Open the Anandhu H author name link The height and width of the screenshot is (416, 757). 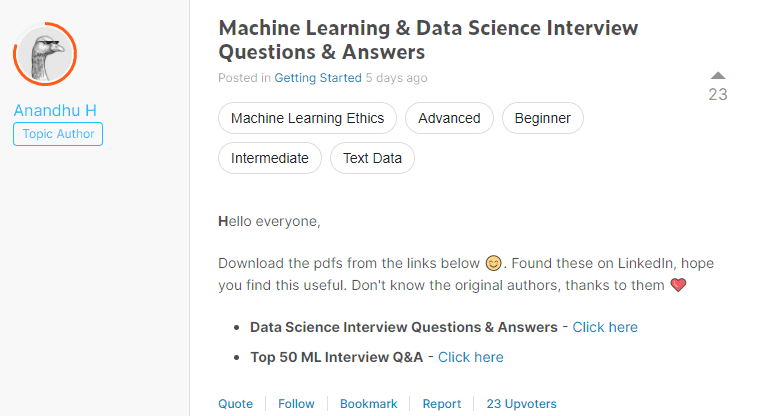[x=55, y=110]
